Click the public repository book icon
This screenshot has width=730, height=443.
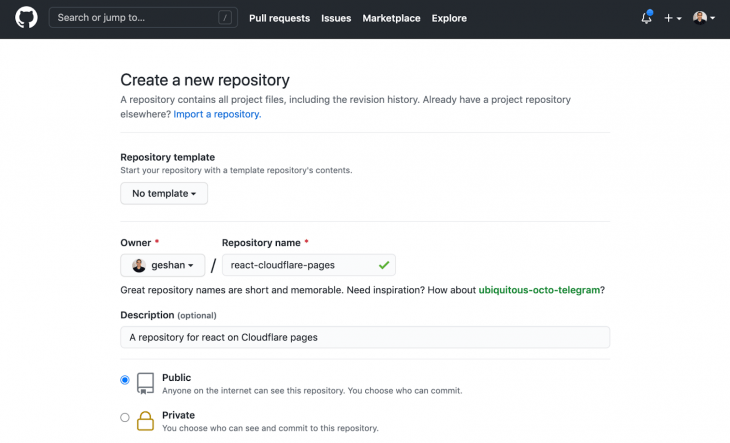point(145,383)
